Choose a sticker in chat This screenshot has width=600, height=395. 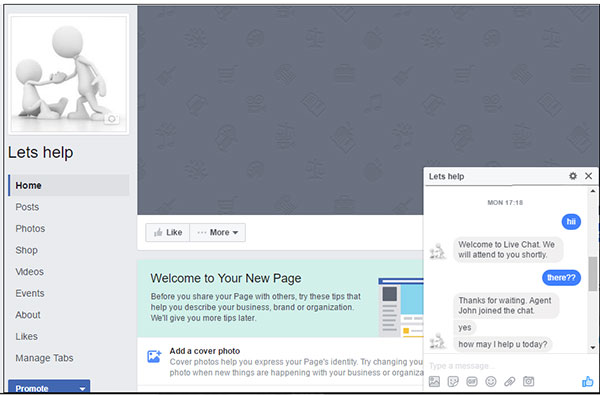click(453, 381)
